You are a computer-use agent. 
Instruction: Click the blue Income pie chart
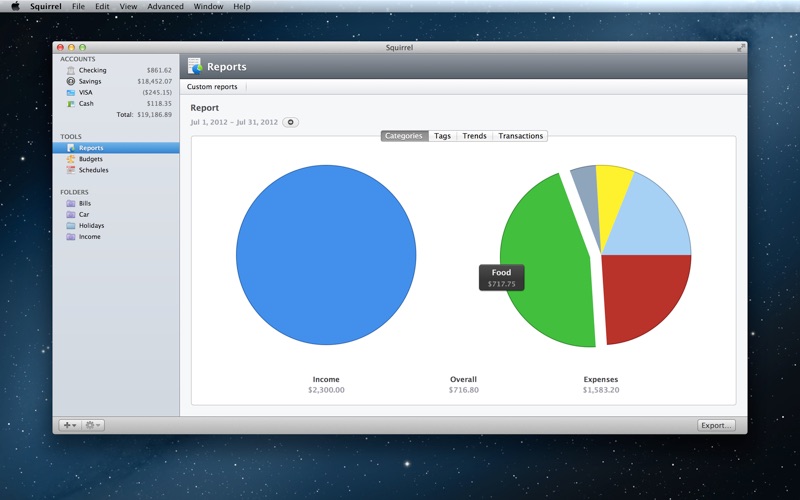[x=326, y=255]
